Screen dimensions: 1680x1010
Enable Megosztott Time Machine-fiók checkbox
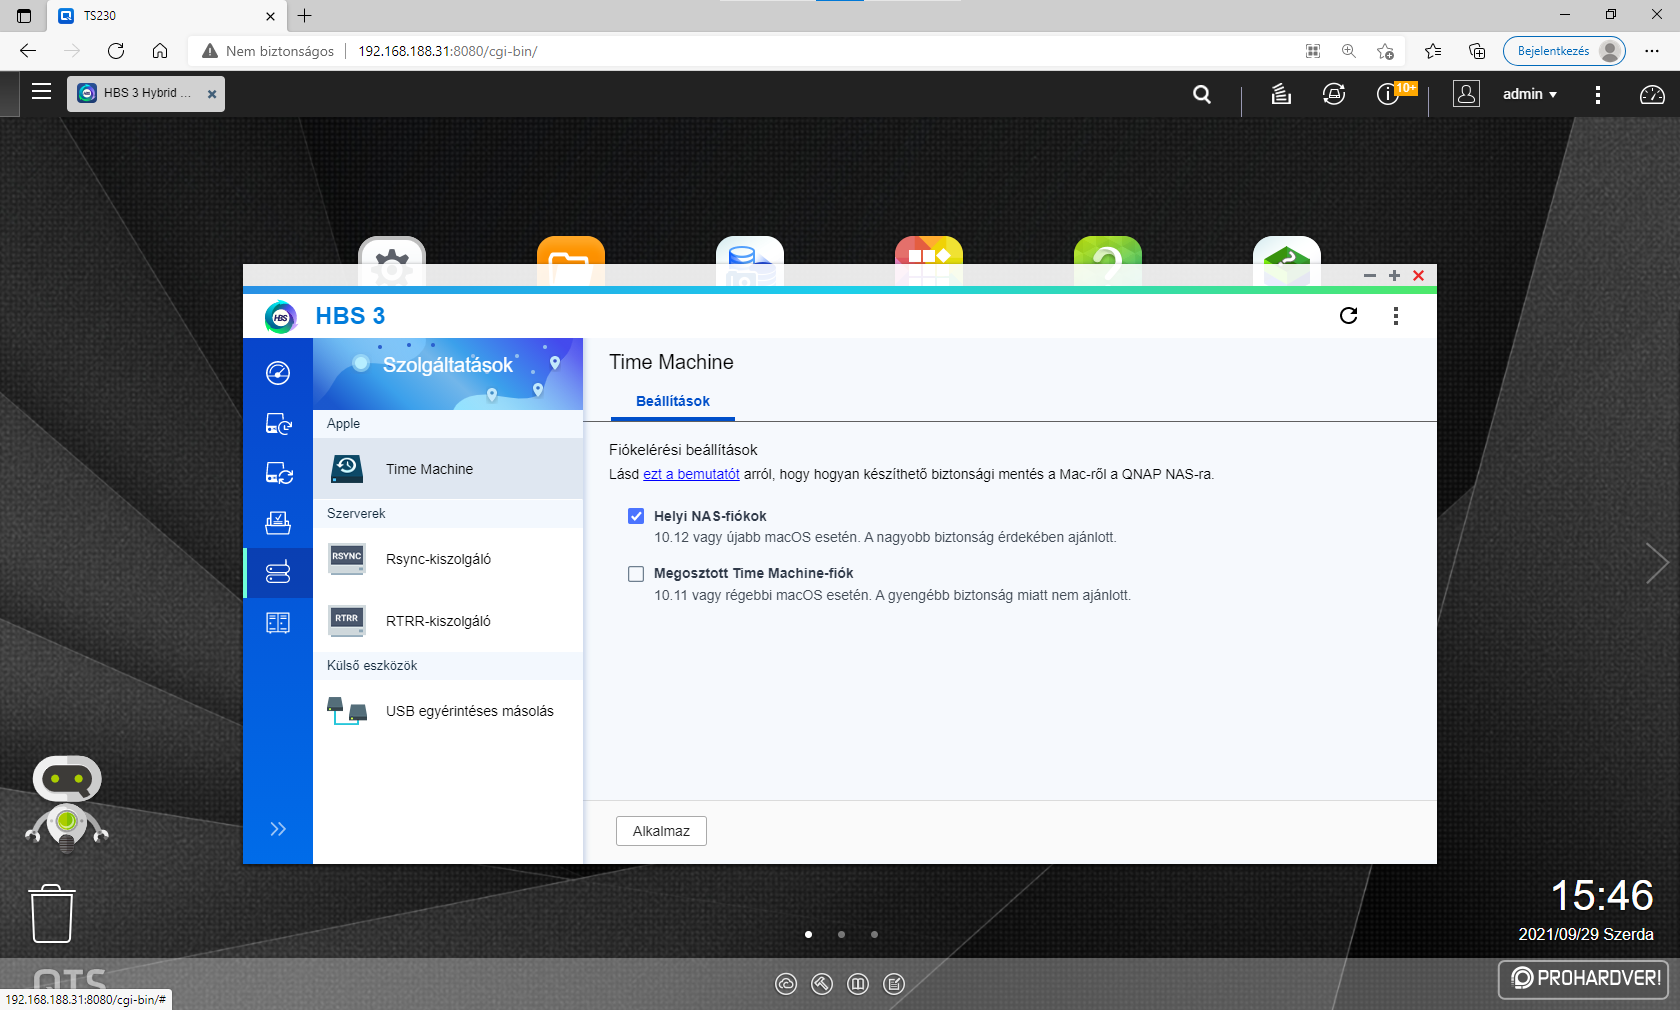click(x=636, y=574)
